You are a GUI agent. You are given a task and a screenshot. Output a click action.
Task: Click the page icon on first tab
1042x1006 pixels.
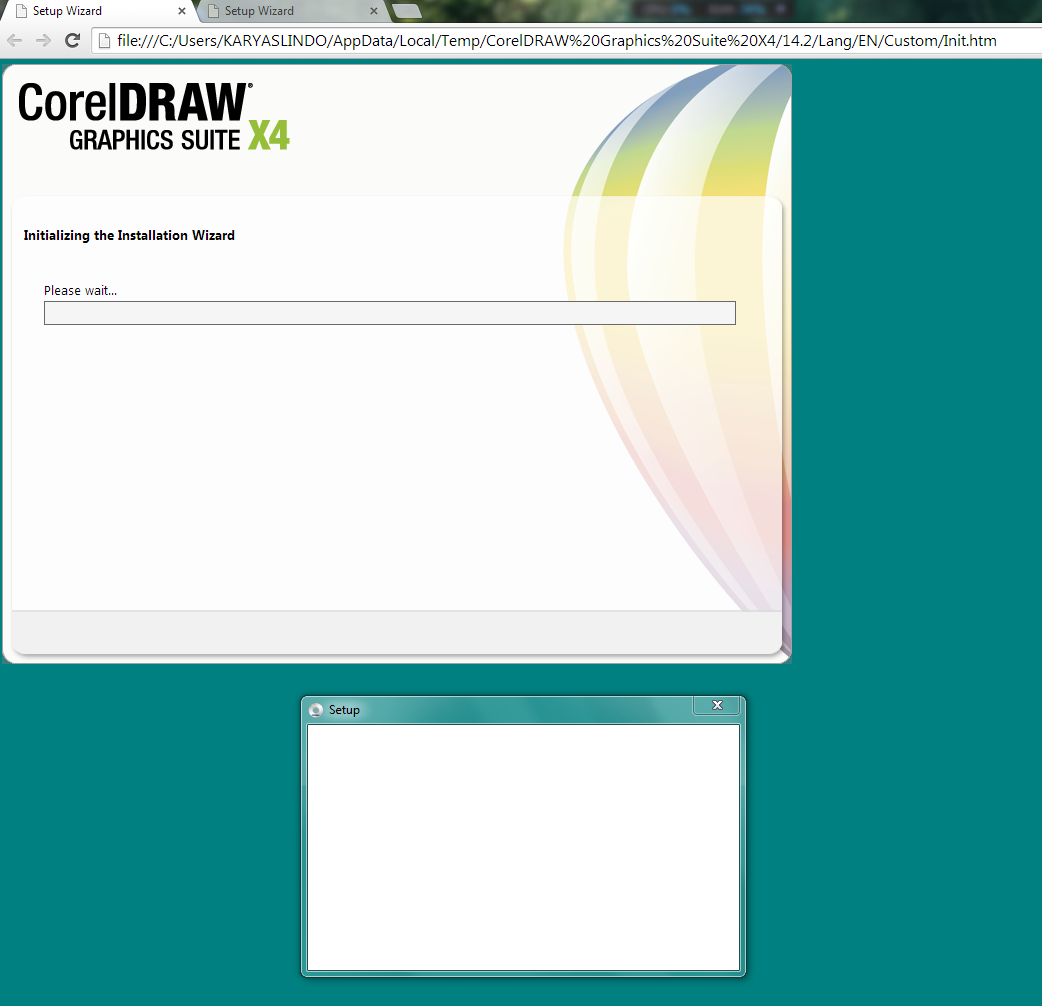(21, 11)
